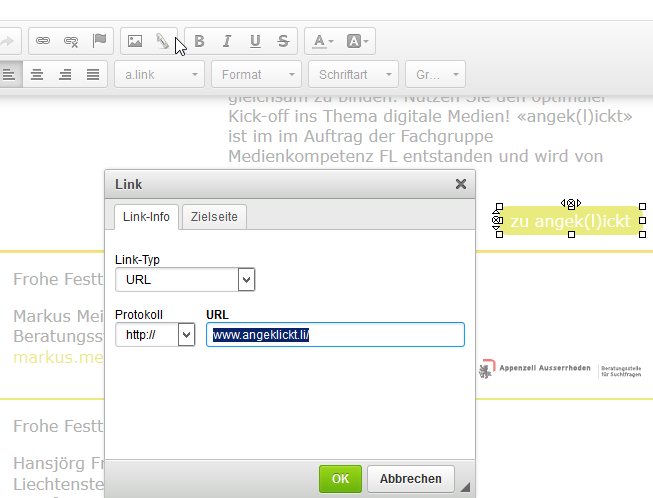Toggle underline formatting
This screenshot has width=653, height=498.
pyautogui.click(x=255, y=41)
